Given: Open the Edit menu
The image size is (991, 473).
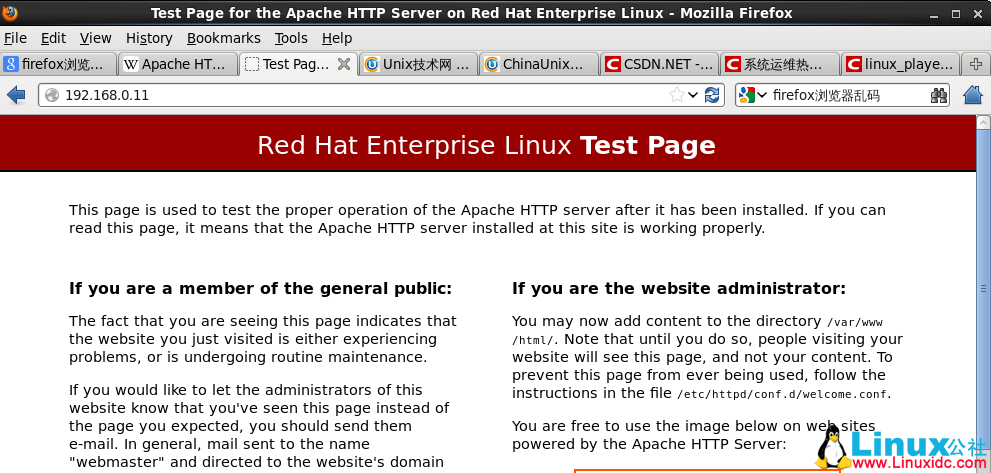Looking at the screenshot, I should [53, 39].
